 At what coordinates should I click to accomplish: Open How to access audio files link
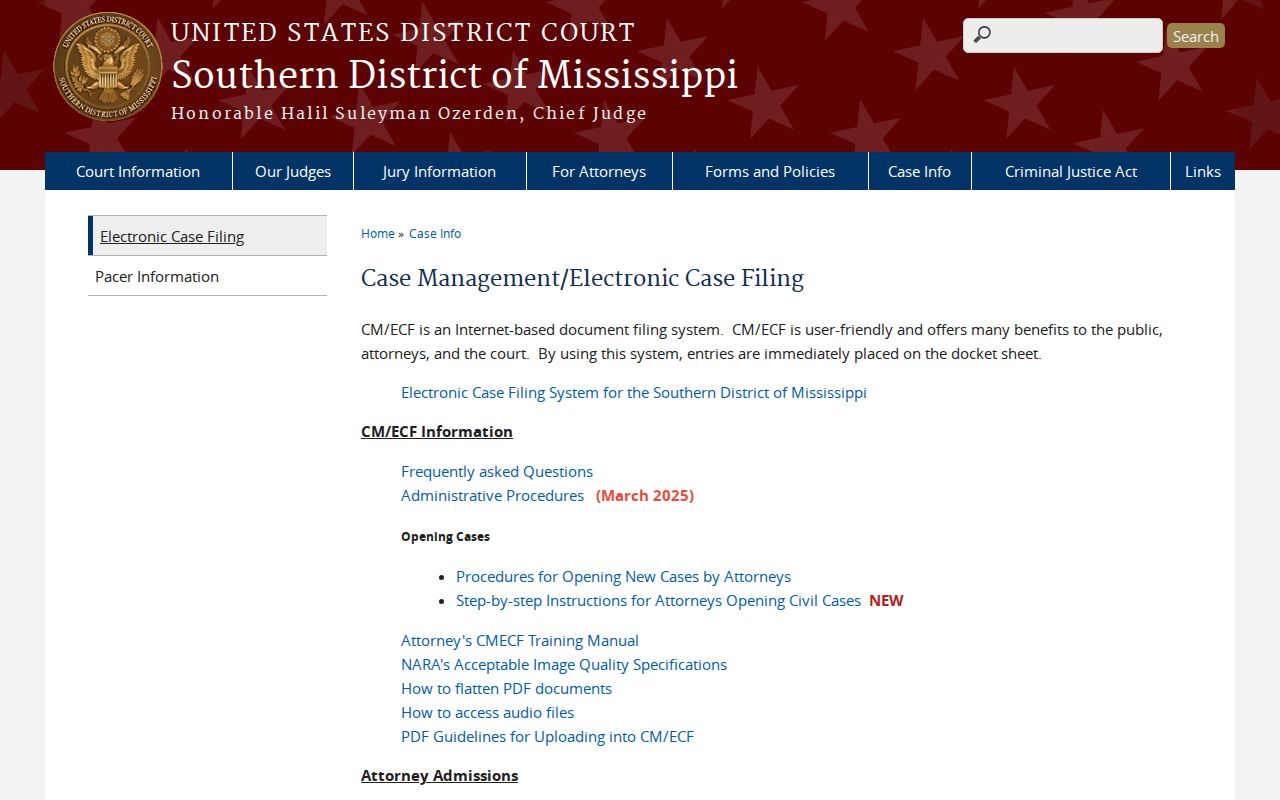(x=488, y=712)
